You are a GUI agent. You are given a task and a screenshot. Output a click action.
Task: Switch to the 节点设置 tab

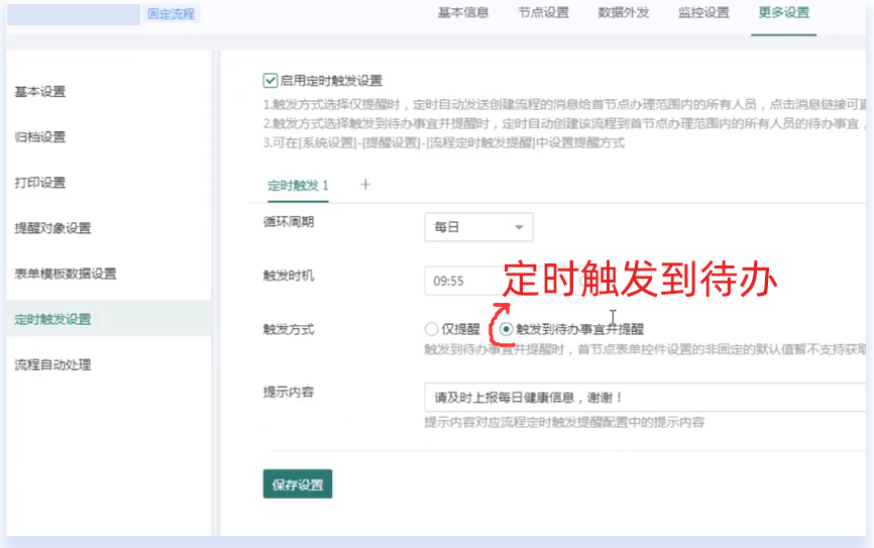click(x=543, y=13)
